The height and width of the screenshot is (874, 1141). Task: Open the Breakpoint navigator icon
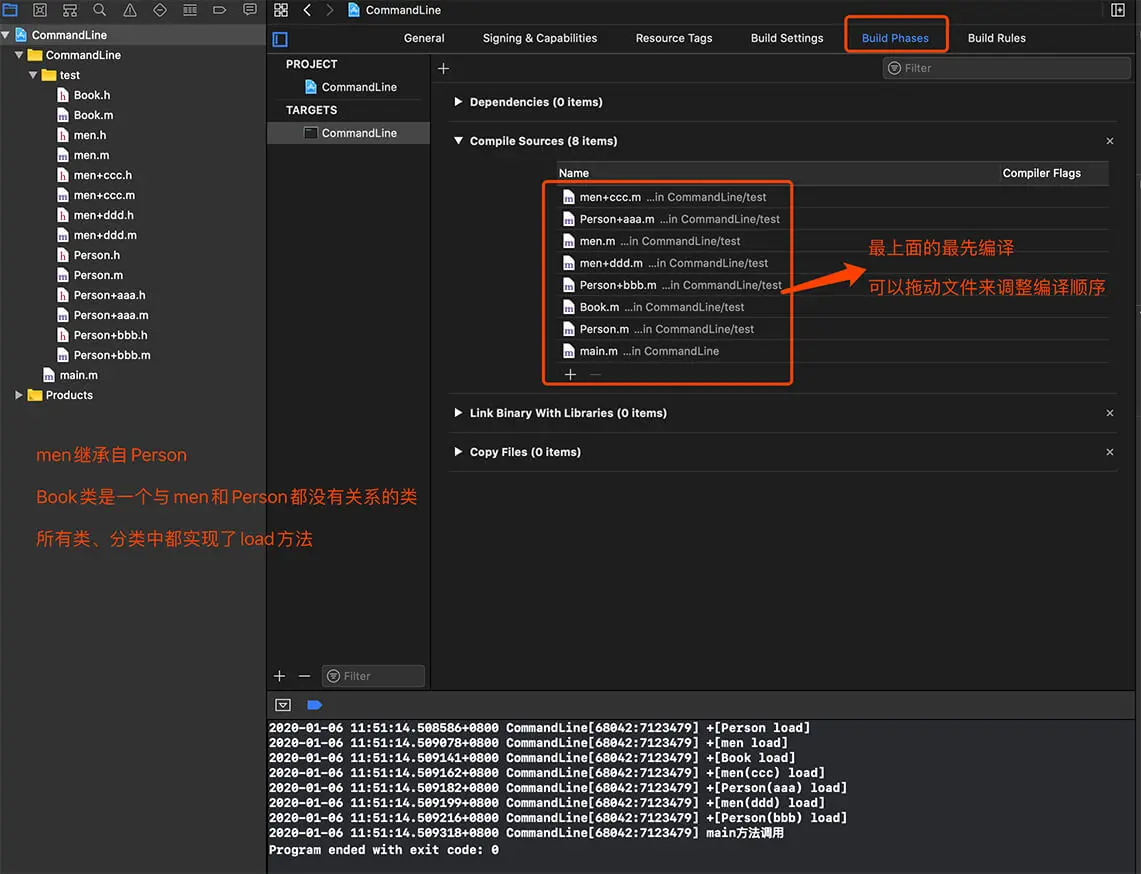coord(219,10)
